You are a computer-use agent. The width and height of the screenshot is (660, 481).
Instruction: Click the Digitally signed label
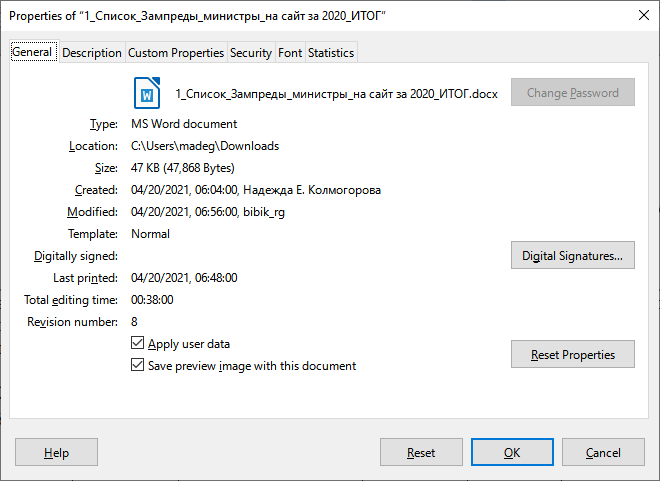76,256
